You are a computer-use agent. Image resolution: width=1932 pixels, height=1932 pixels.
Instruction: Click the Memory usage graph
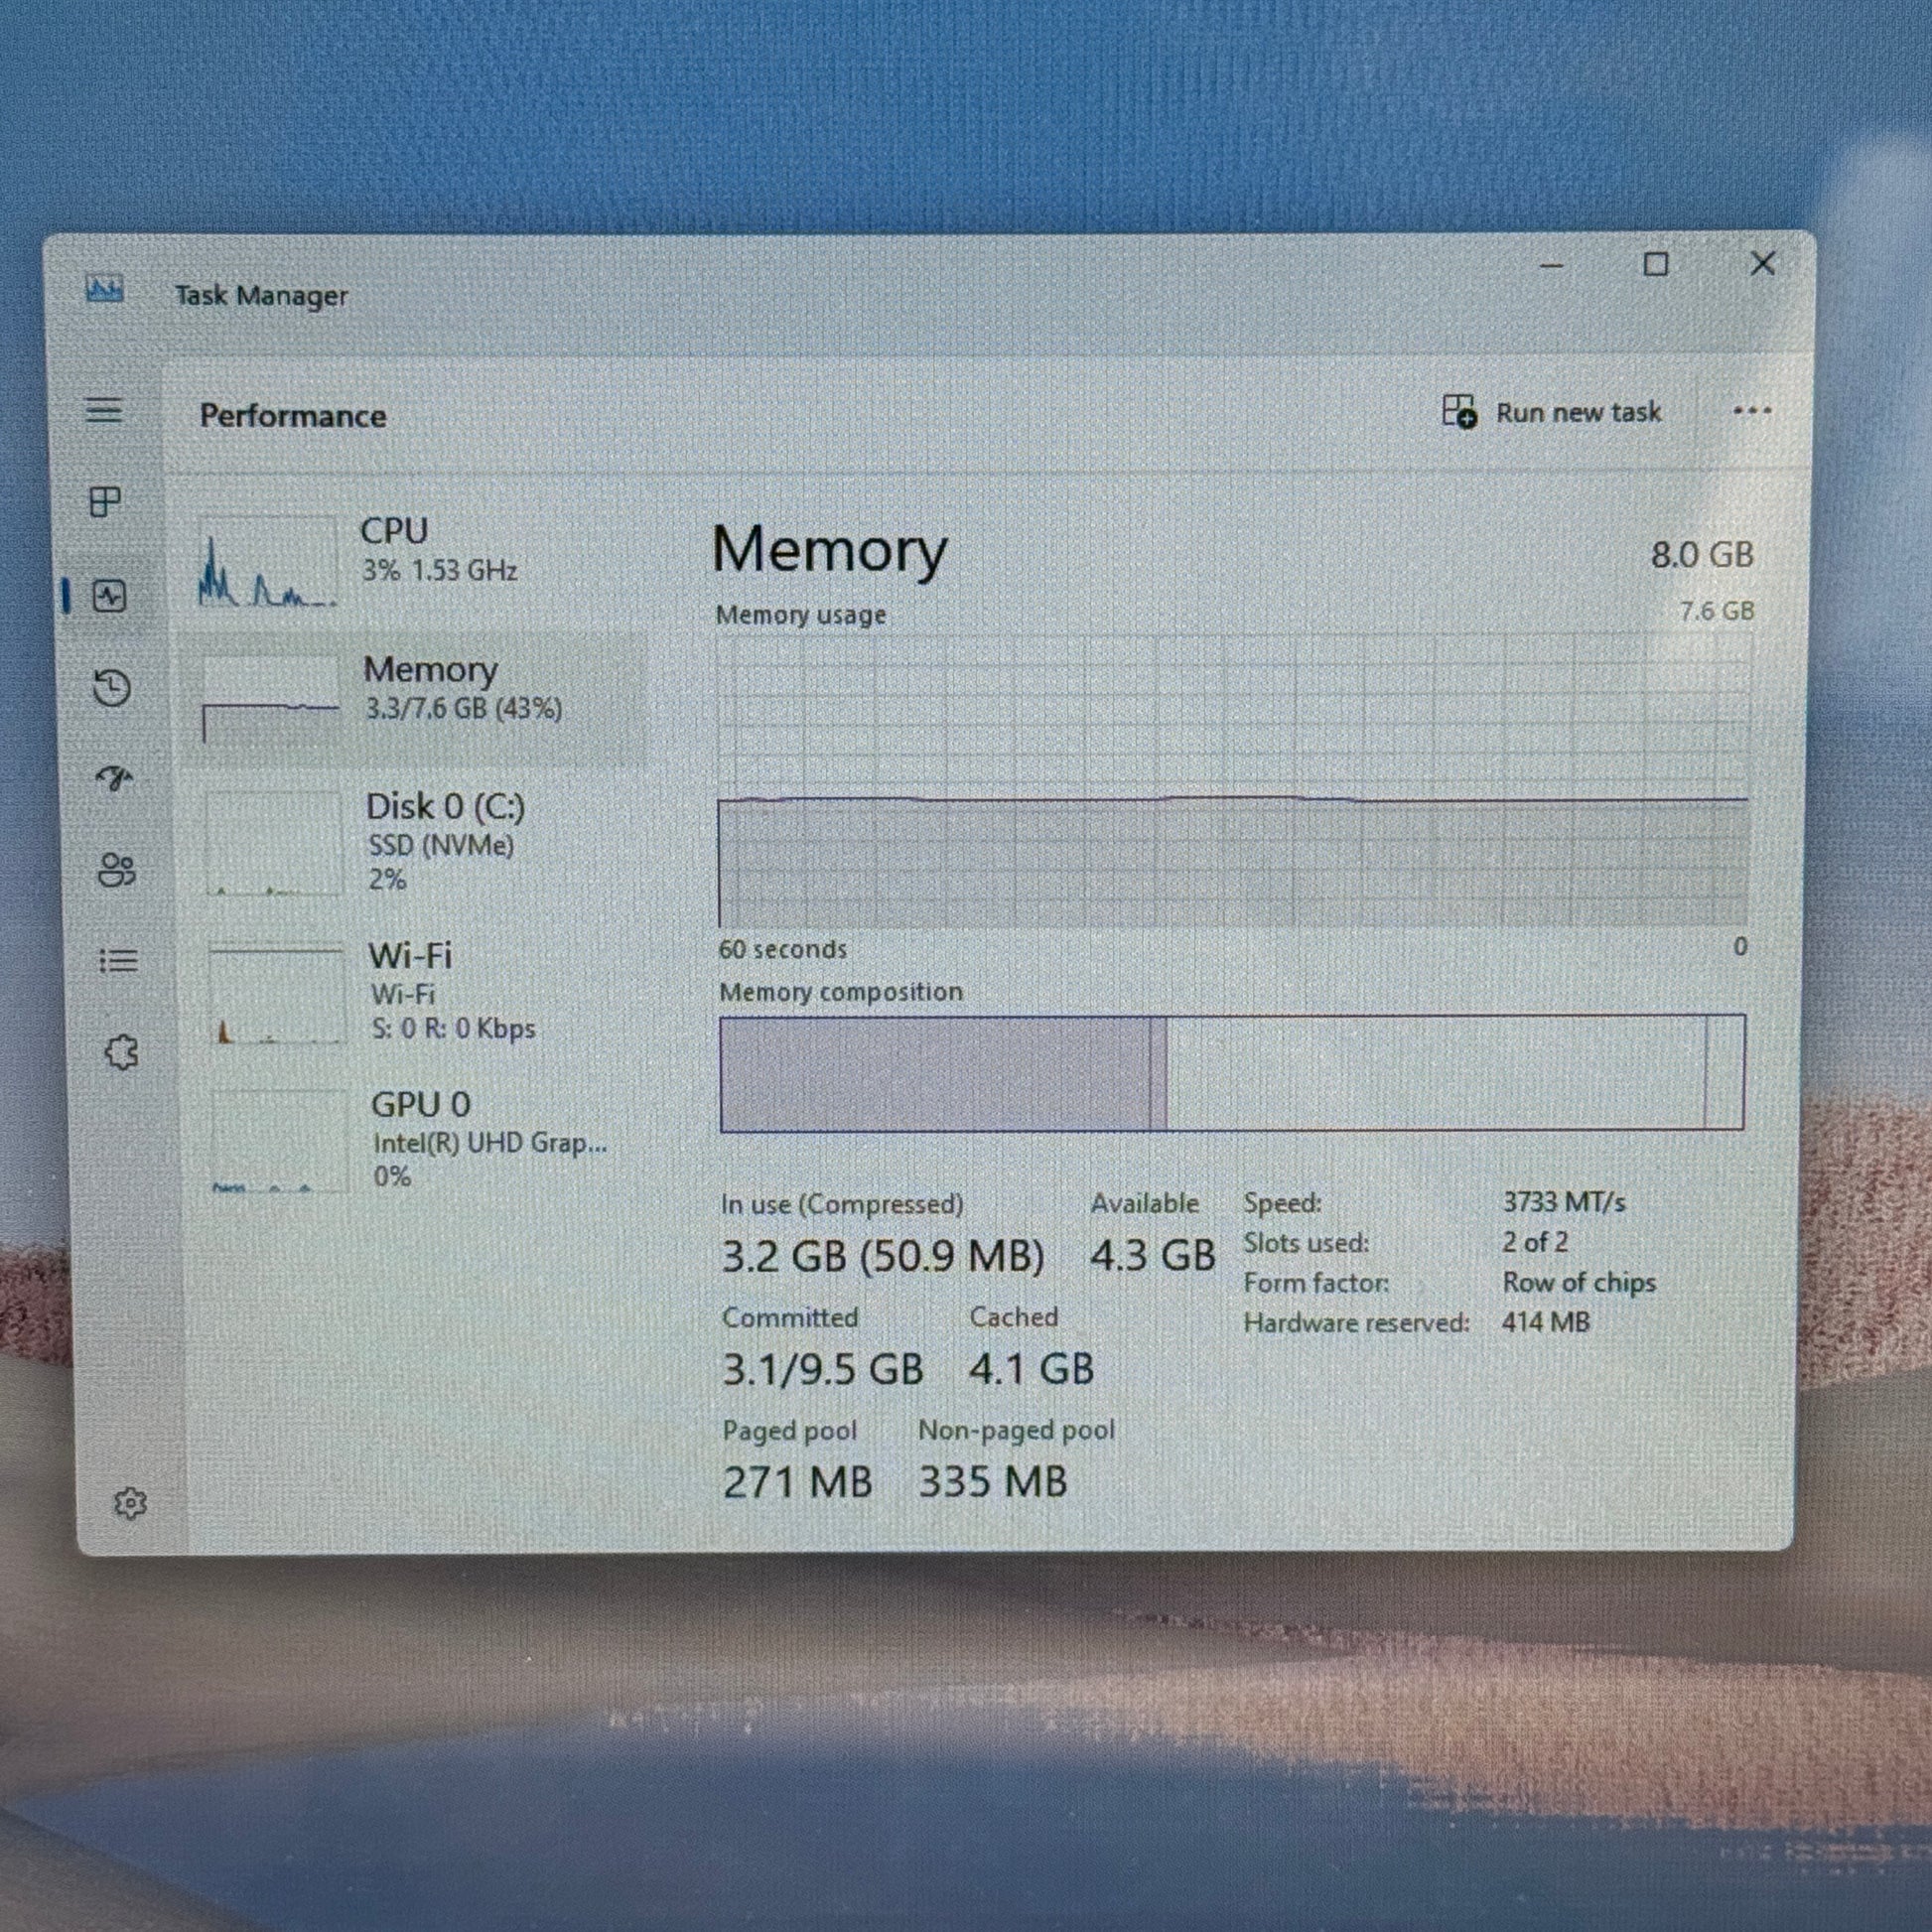click(x=1232, y=780)
